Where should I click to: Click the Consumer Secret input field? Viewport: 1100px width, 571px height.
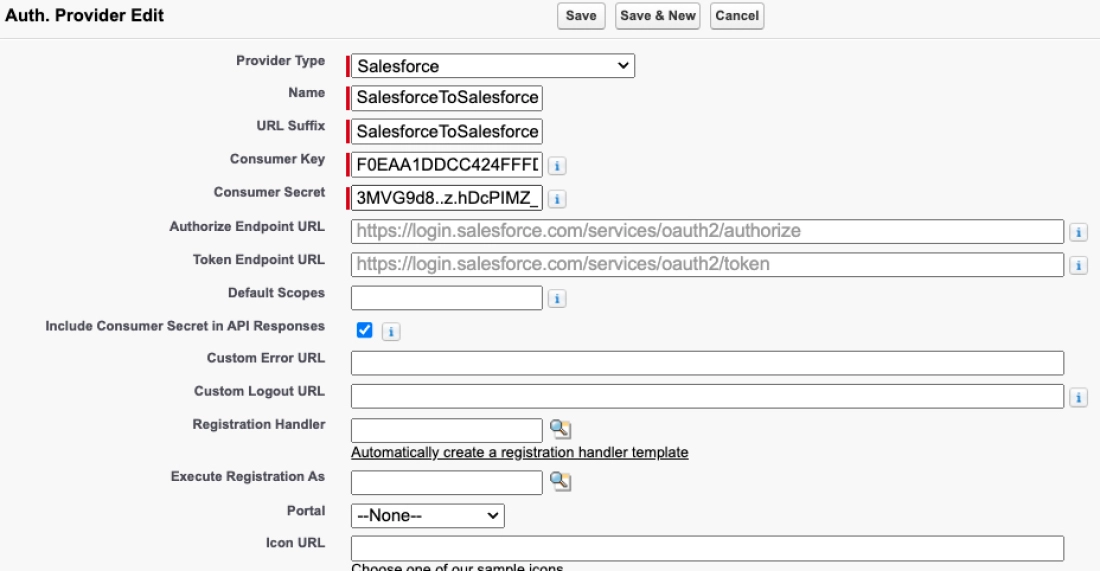coord(446,198)
